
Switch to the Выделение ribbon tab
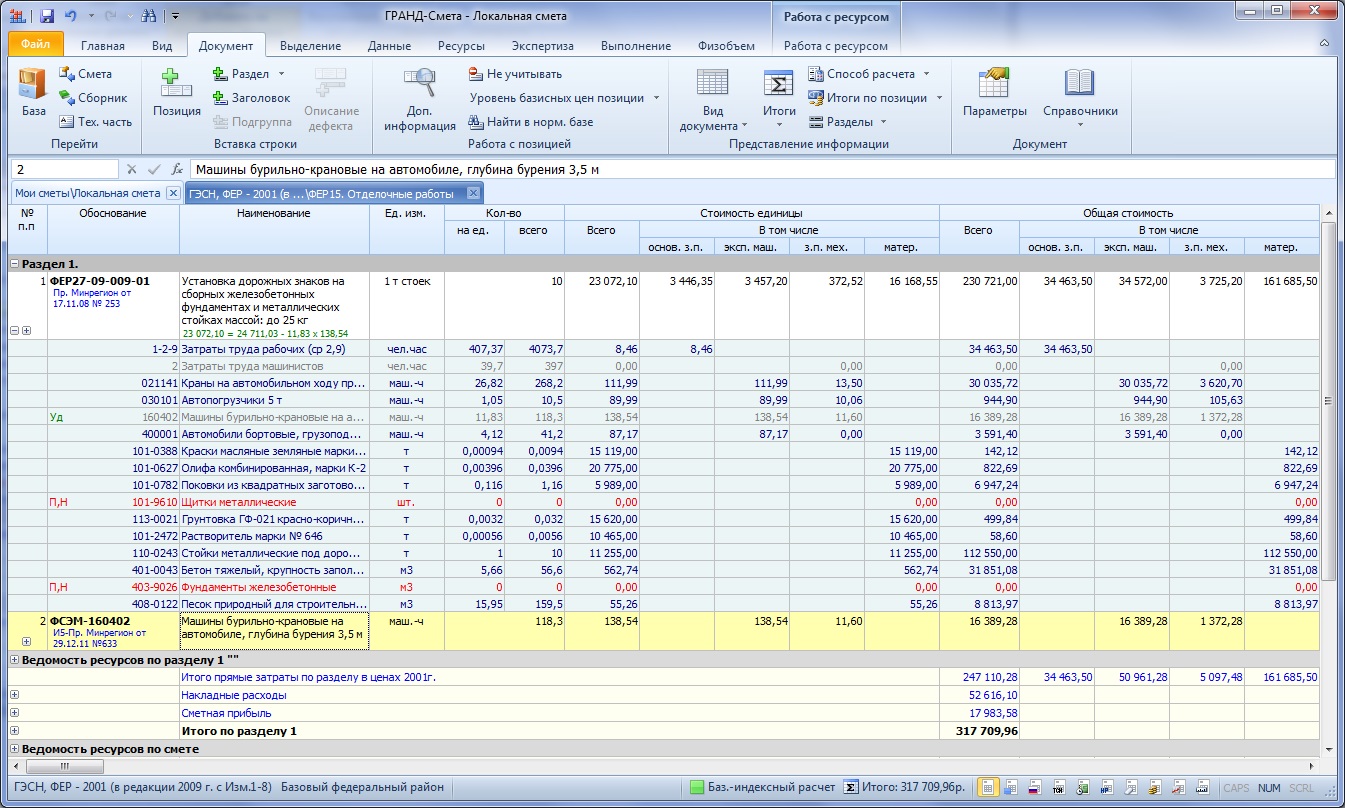(310, 46)
